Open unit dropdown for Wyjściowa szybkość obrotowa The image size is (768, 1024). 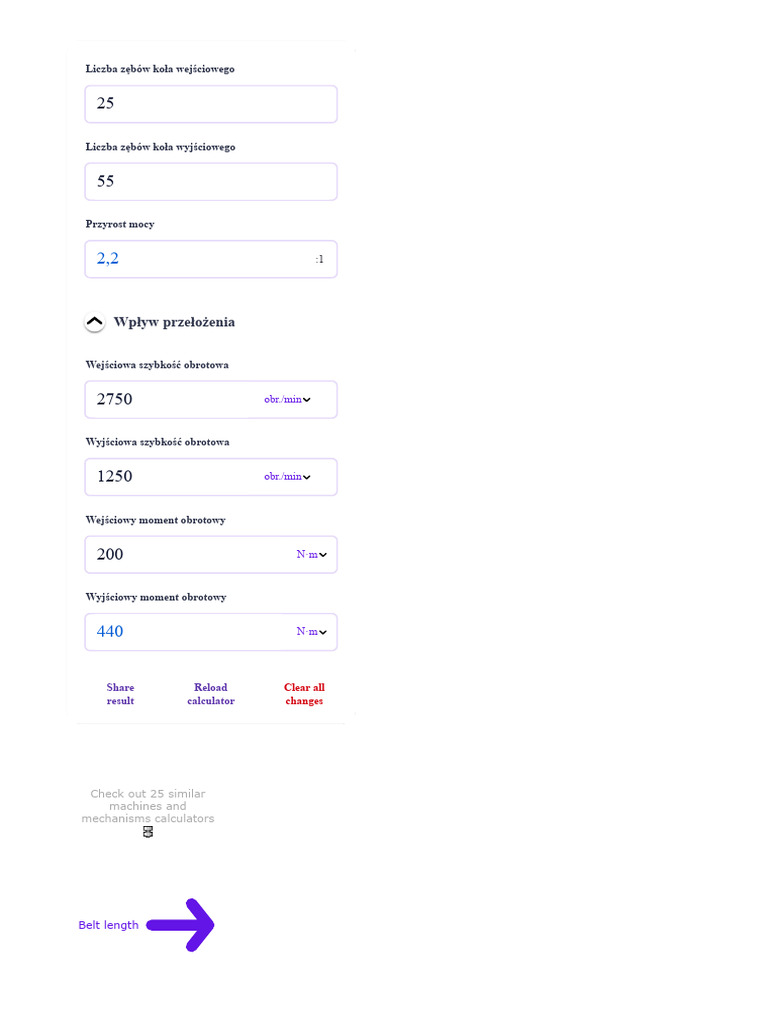(288, 477)
